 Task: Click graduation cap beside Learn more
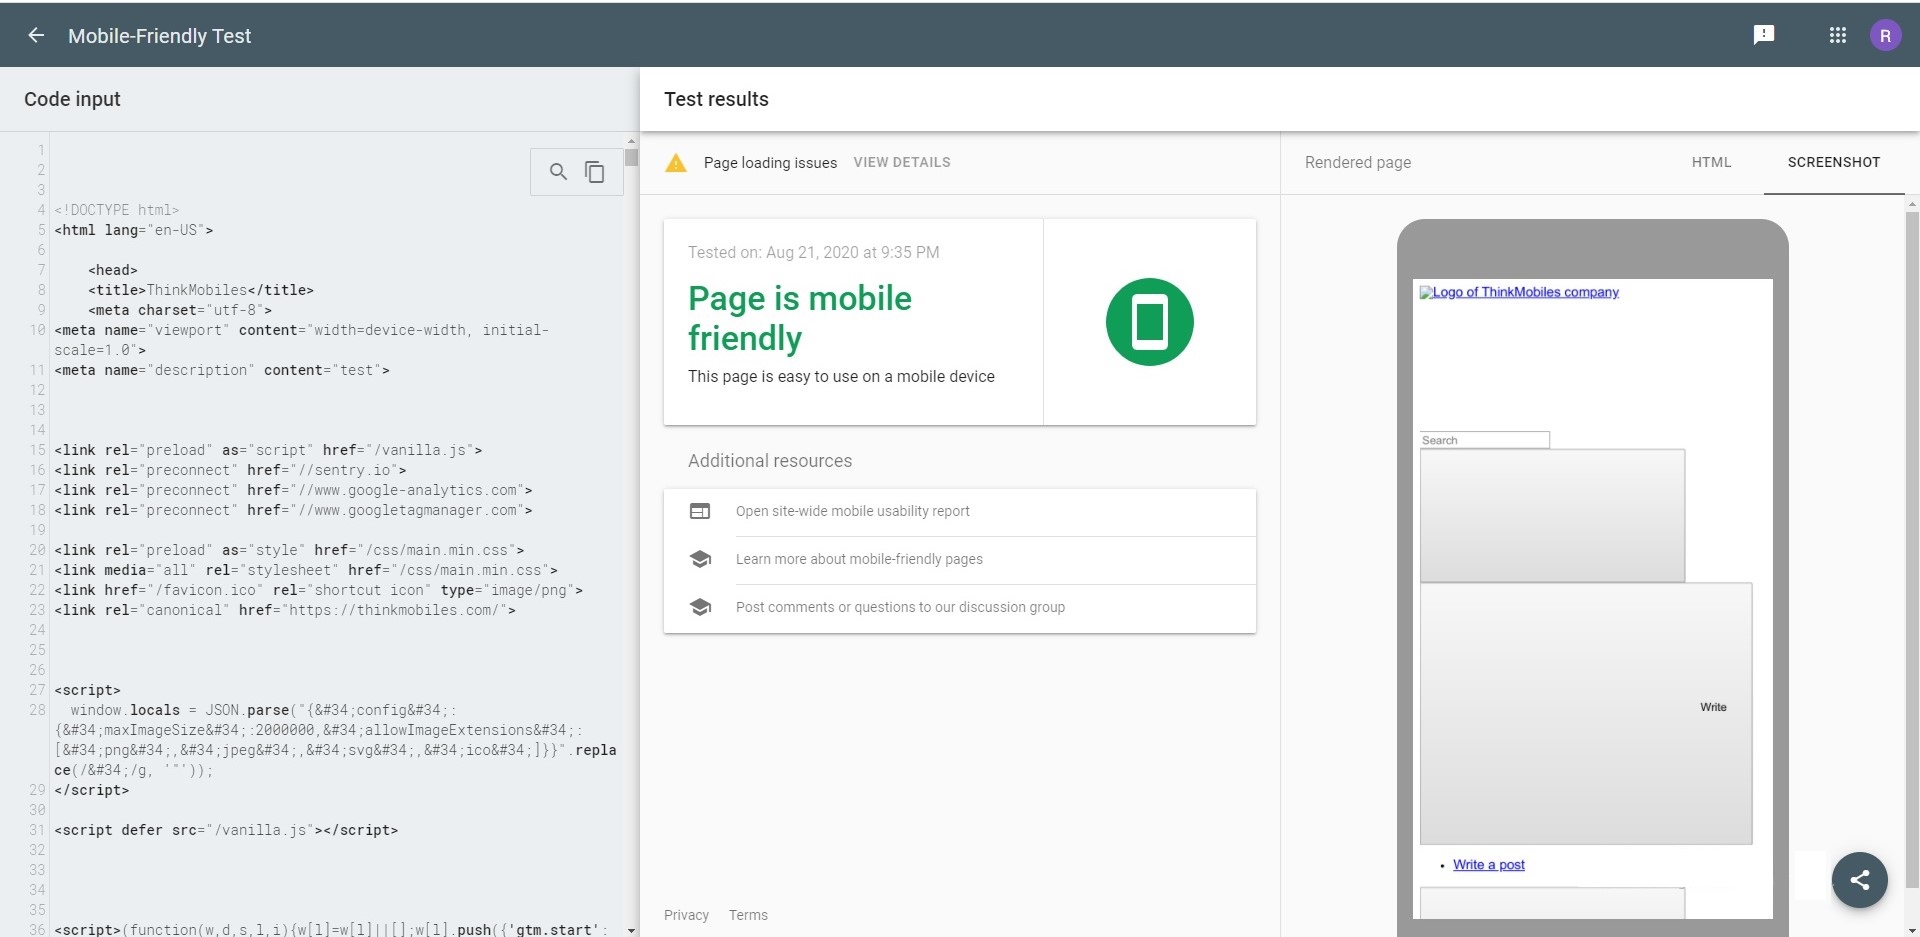700,559
